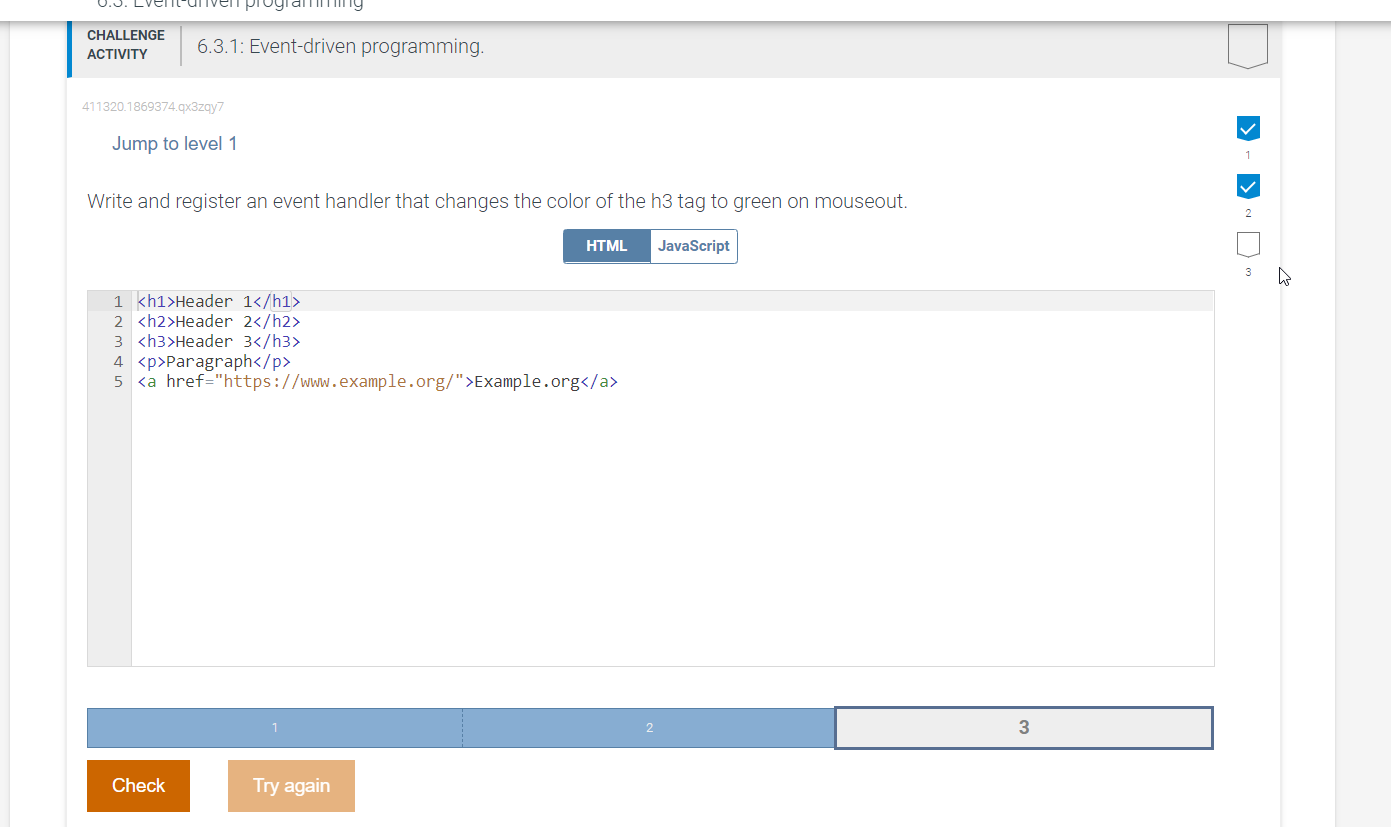Select completed level 1 checkbox indicator
The image size is (1391, 827).
point(1248,127)
